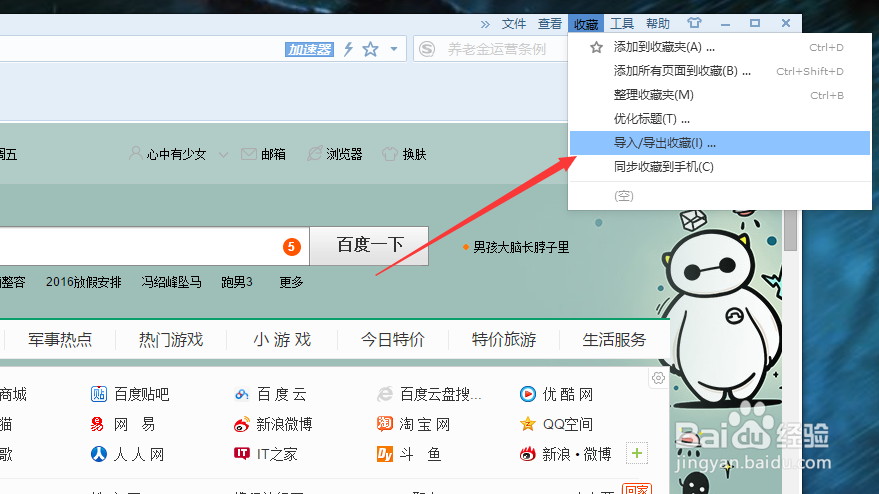Switch to the 生活服务 tab

[614, 340]
